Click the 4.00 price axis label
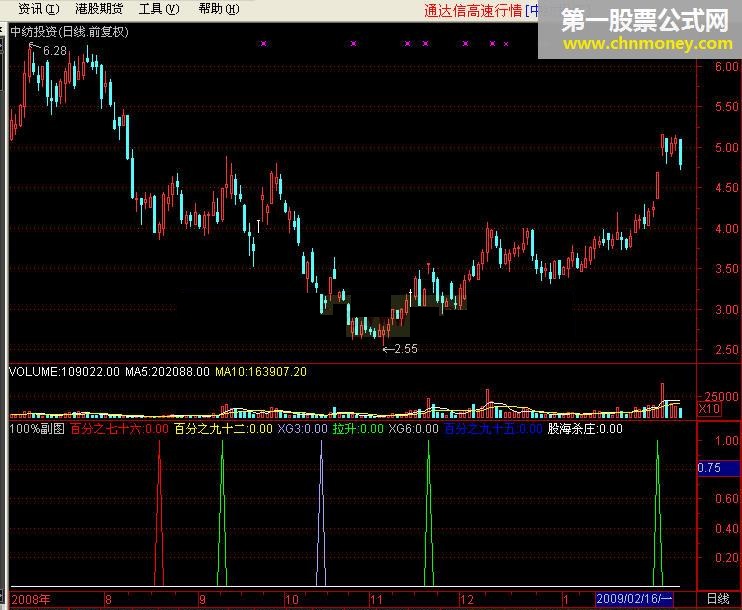 (726, 229)
